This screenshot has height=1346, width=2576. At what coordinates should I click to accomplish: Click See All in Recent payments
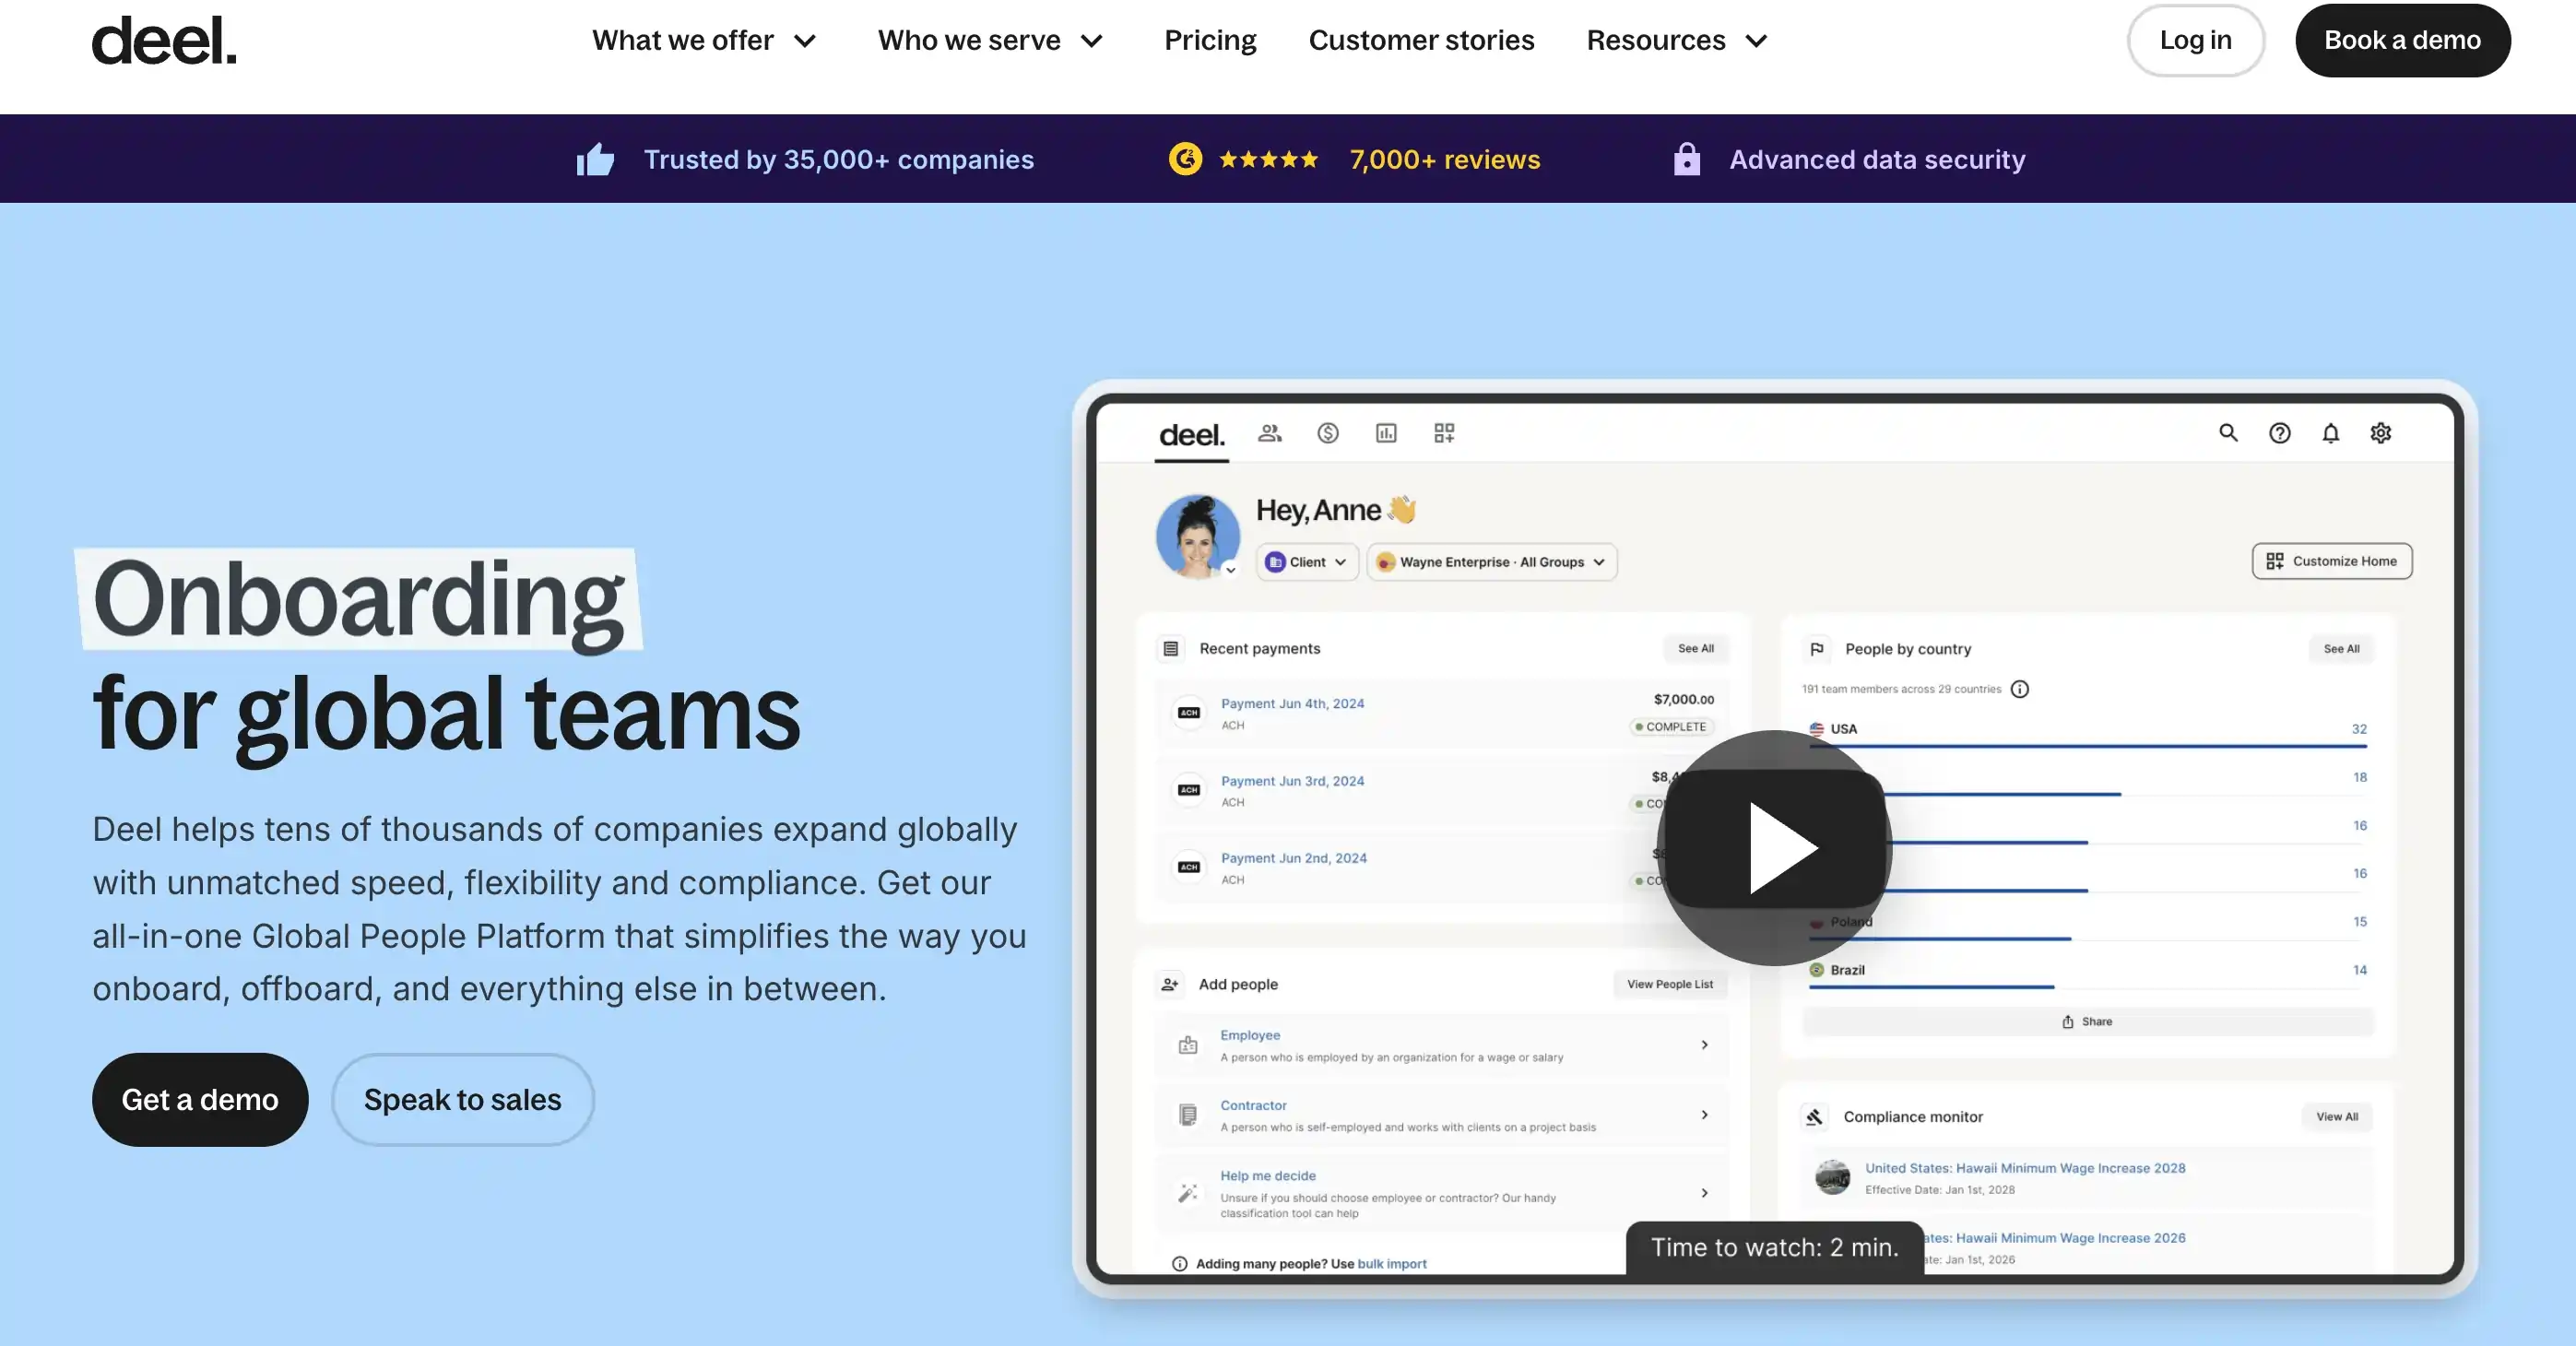1696,649
